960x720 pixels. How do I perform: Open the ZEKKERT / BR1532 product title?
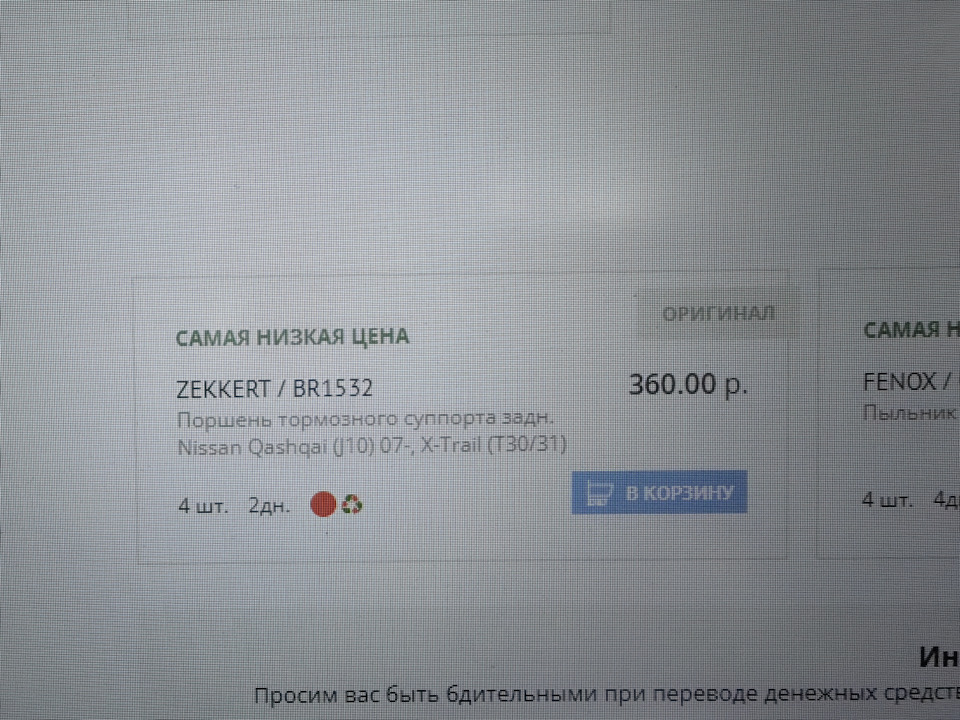pos(274,389)
